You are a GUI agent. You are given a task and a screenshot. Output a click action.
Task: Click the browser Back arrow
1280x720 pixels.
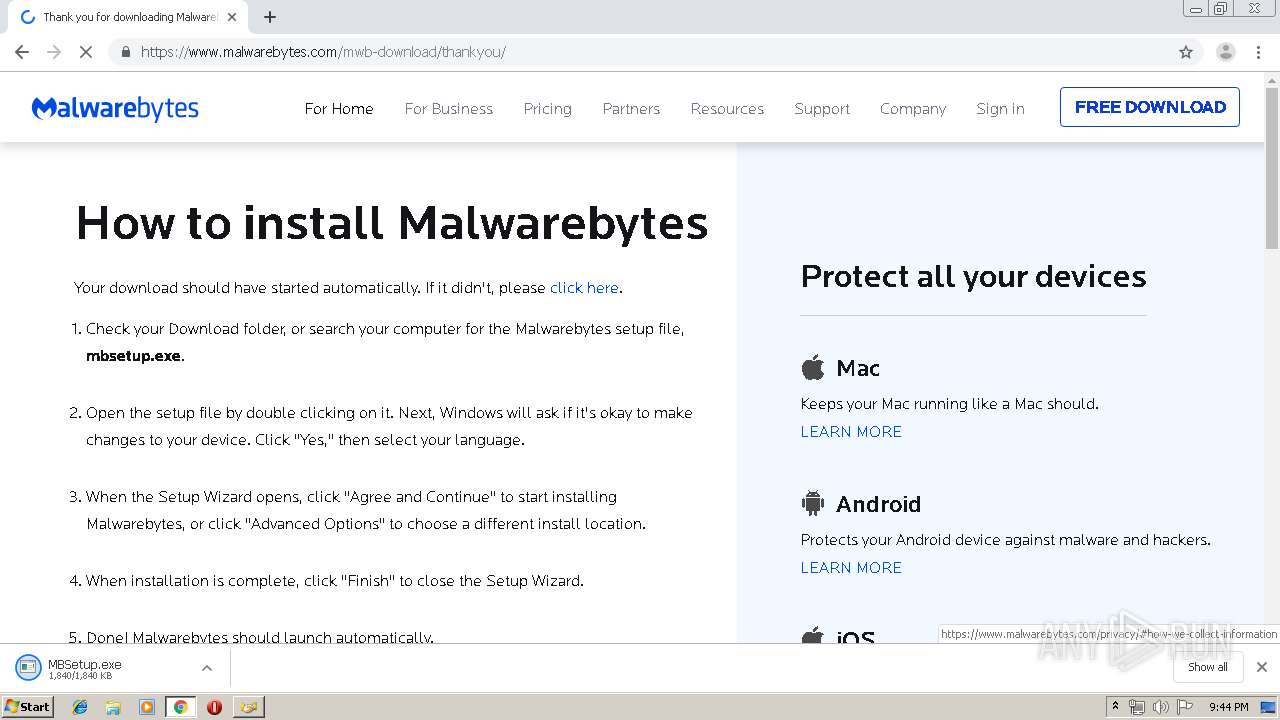coord(22,52)
